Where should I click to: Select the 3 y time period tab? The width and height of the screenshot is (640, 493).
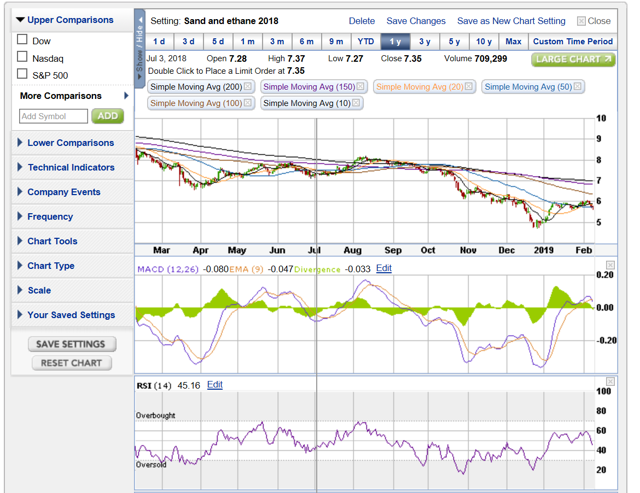(x=424, y=42)
